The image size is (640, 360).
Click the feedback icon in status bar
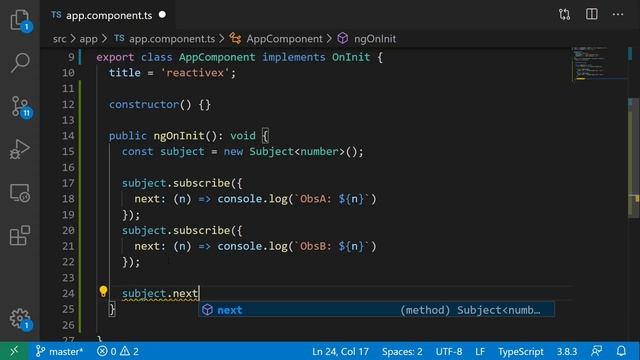[596, 351]
